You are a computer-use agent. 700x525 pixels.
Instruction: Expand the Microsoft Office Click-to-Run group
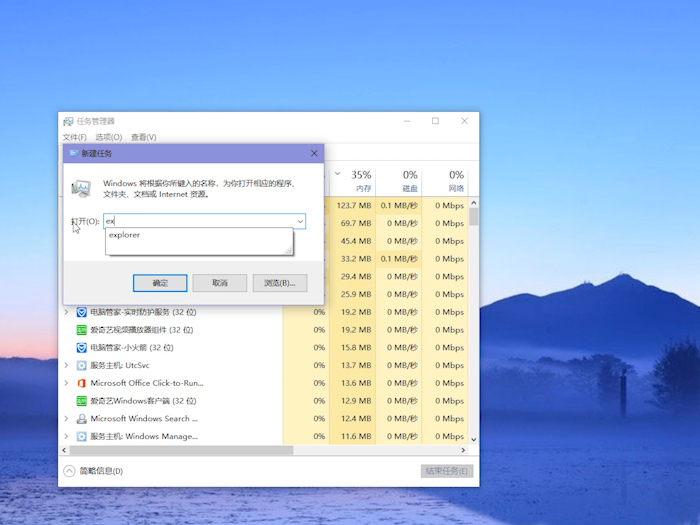pos(67,383)
